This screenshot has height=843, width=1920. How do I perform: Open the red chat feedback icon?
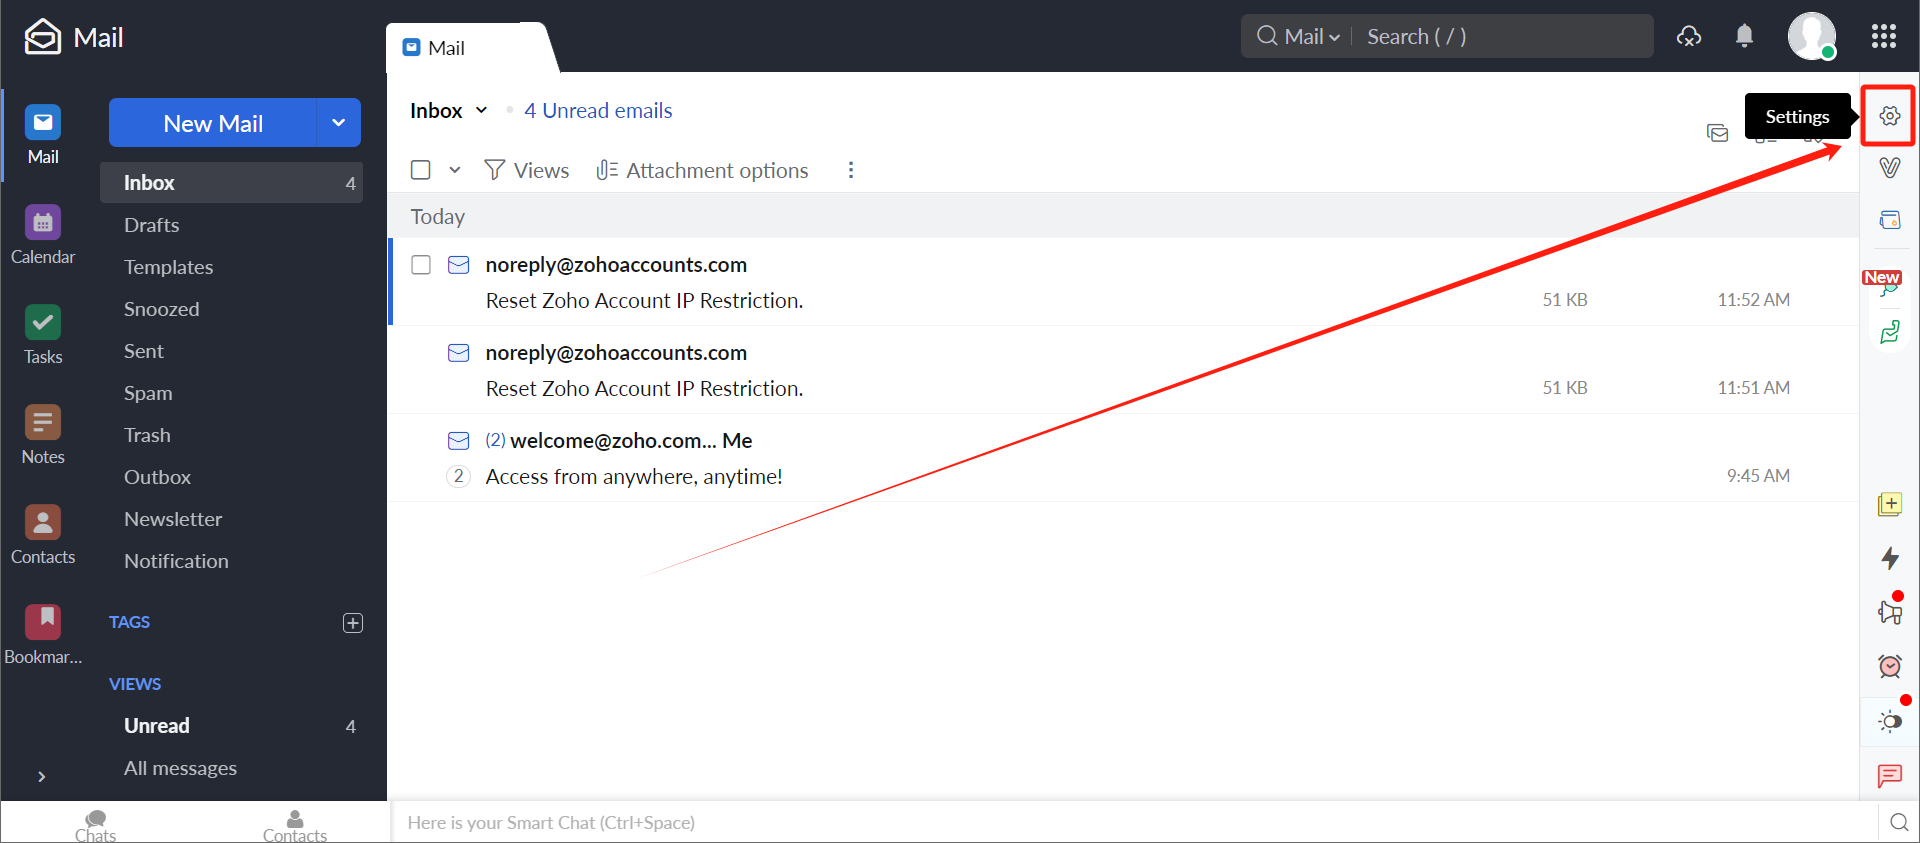[x=1890, y=775]
